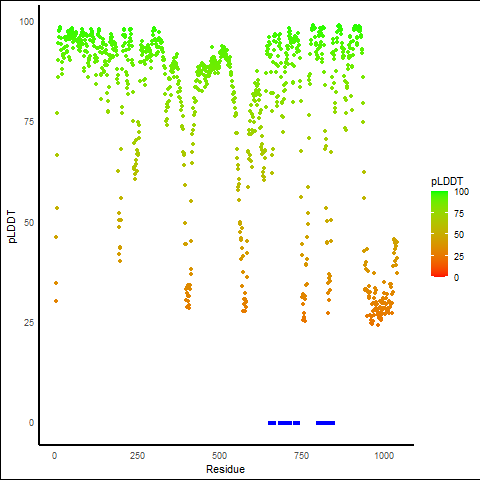The width and height of the screenshot is (480, 480).
Task: Click the longest blue segment near residue 825
Action: (x=325, y=423)
